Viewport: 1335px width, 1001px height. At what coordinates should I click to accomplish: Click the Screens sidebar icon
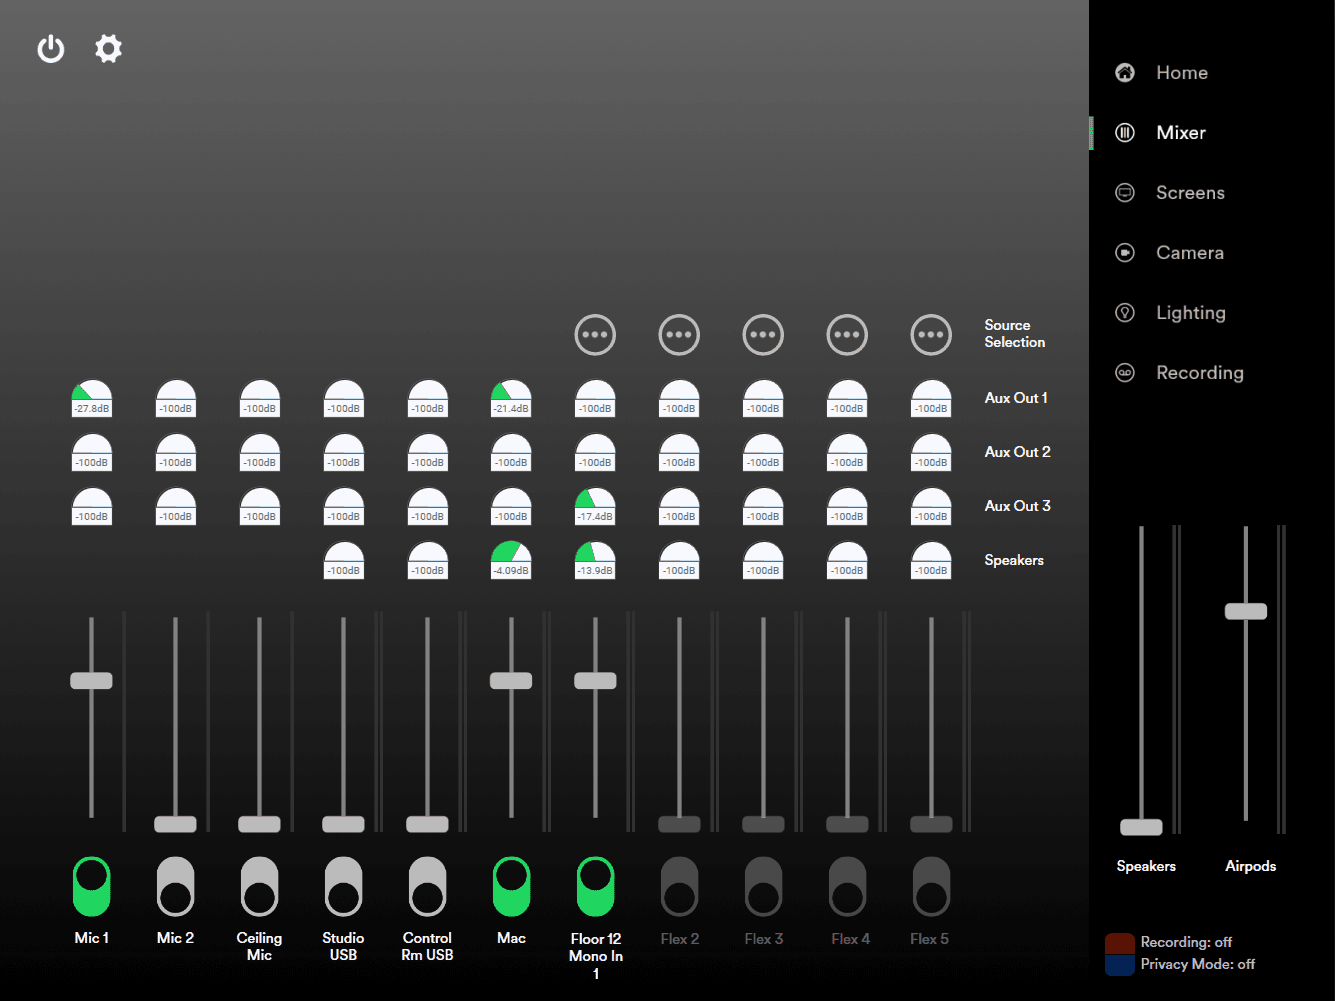pos(1125,192)
